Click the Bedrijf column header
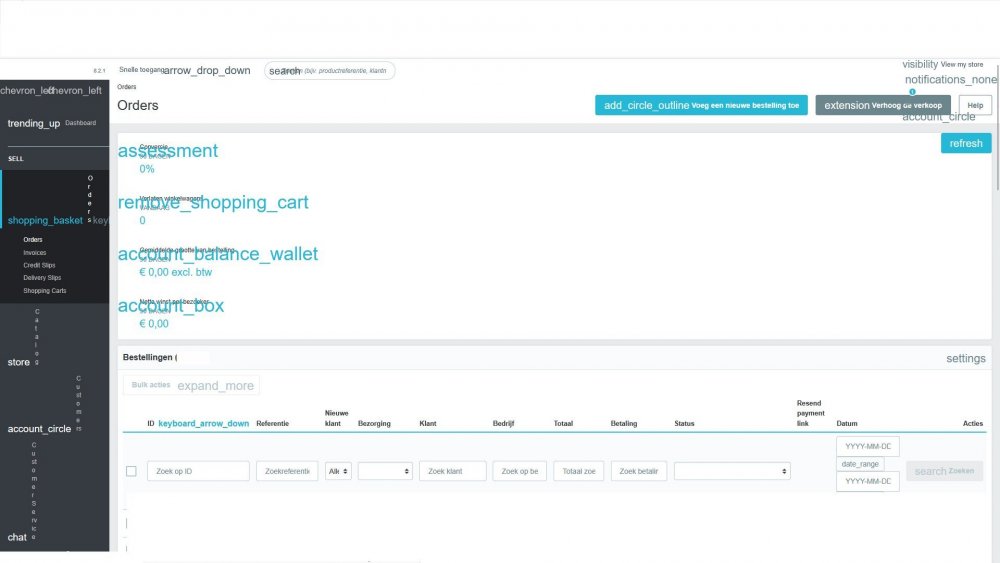This screenshot has height=563, width=1000. click(503, 423)
